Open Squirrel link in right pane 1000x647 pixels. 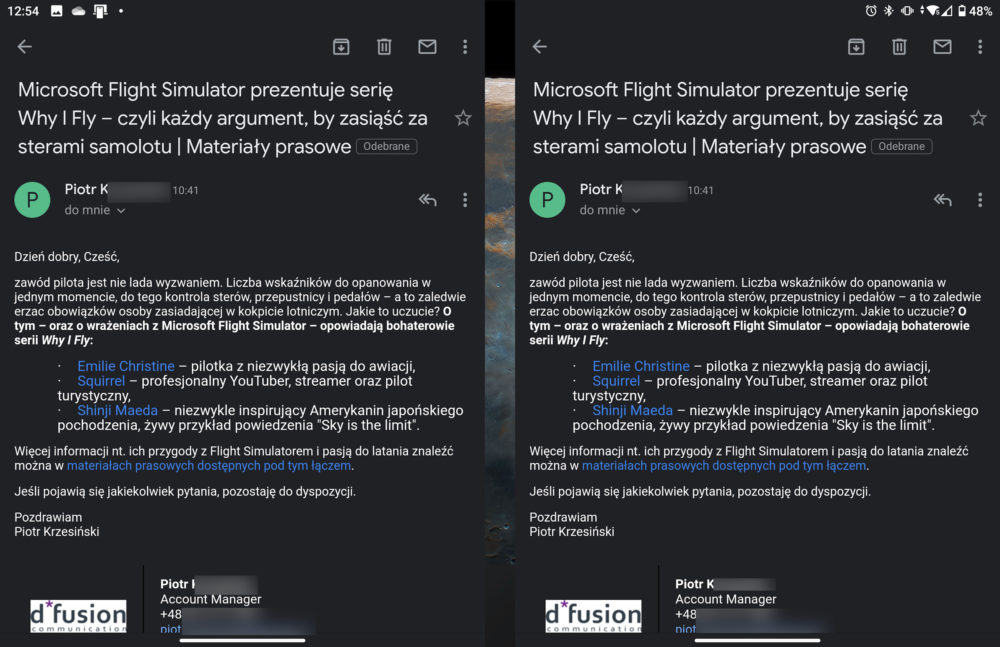click(616, 381)
